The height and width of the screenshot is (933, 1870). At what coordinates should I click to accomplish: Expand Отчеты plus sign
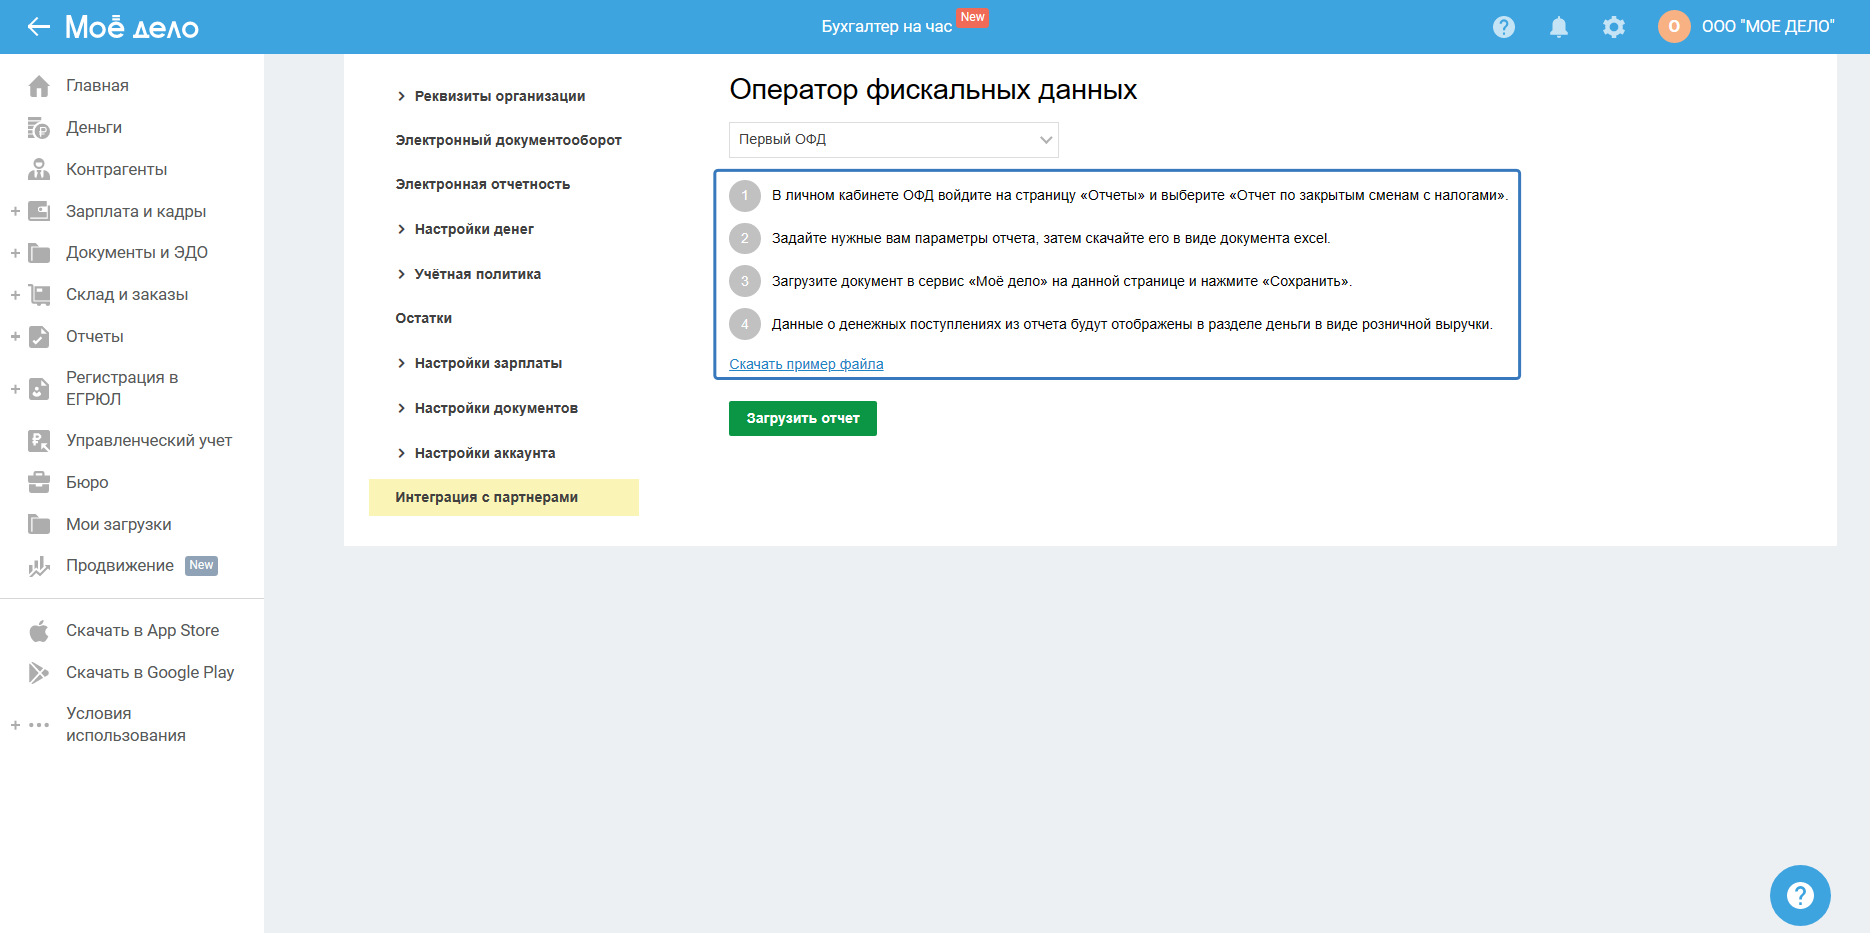coord(15,337)
